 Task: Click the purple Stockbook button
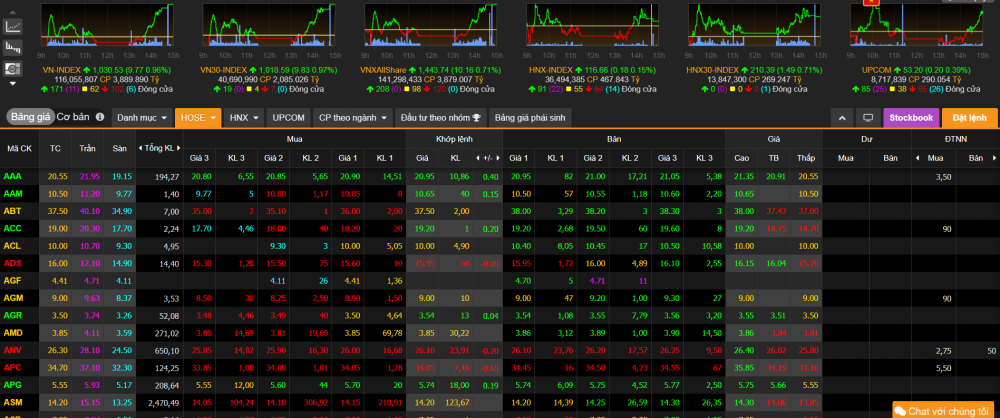point(911,117)
